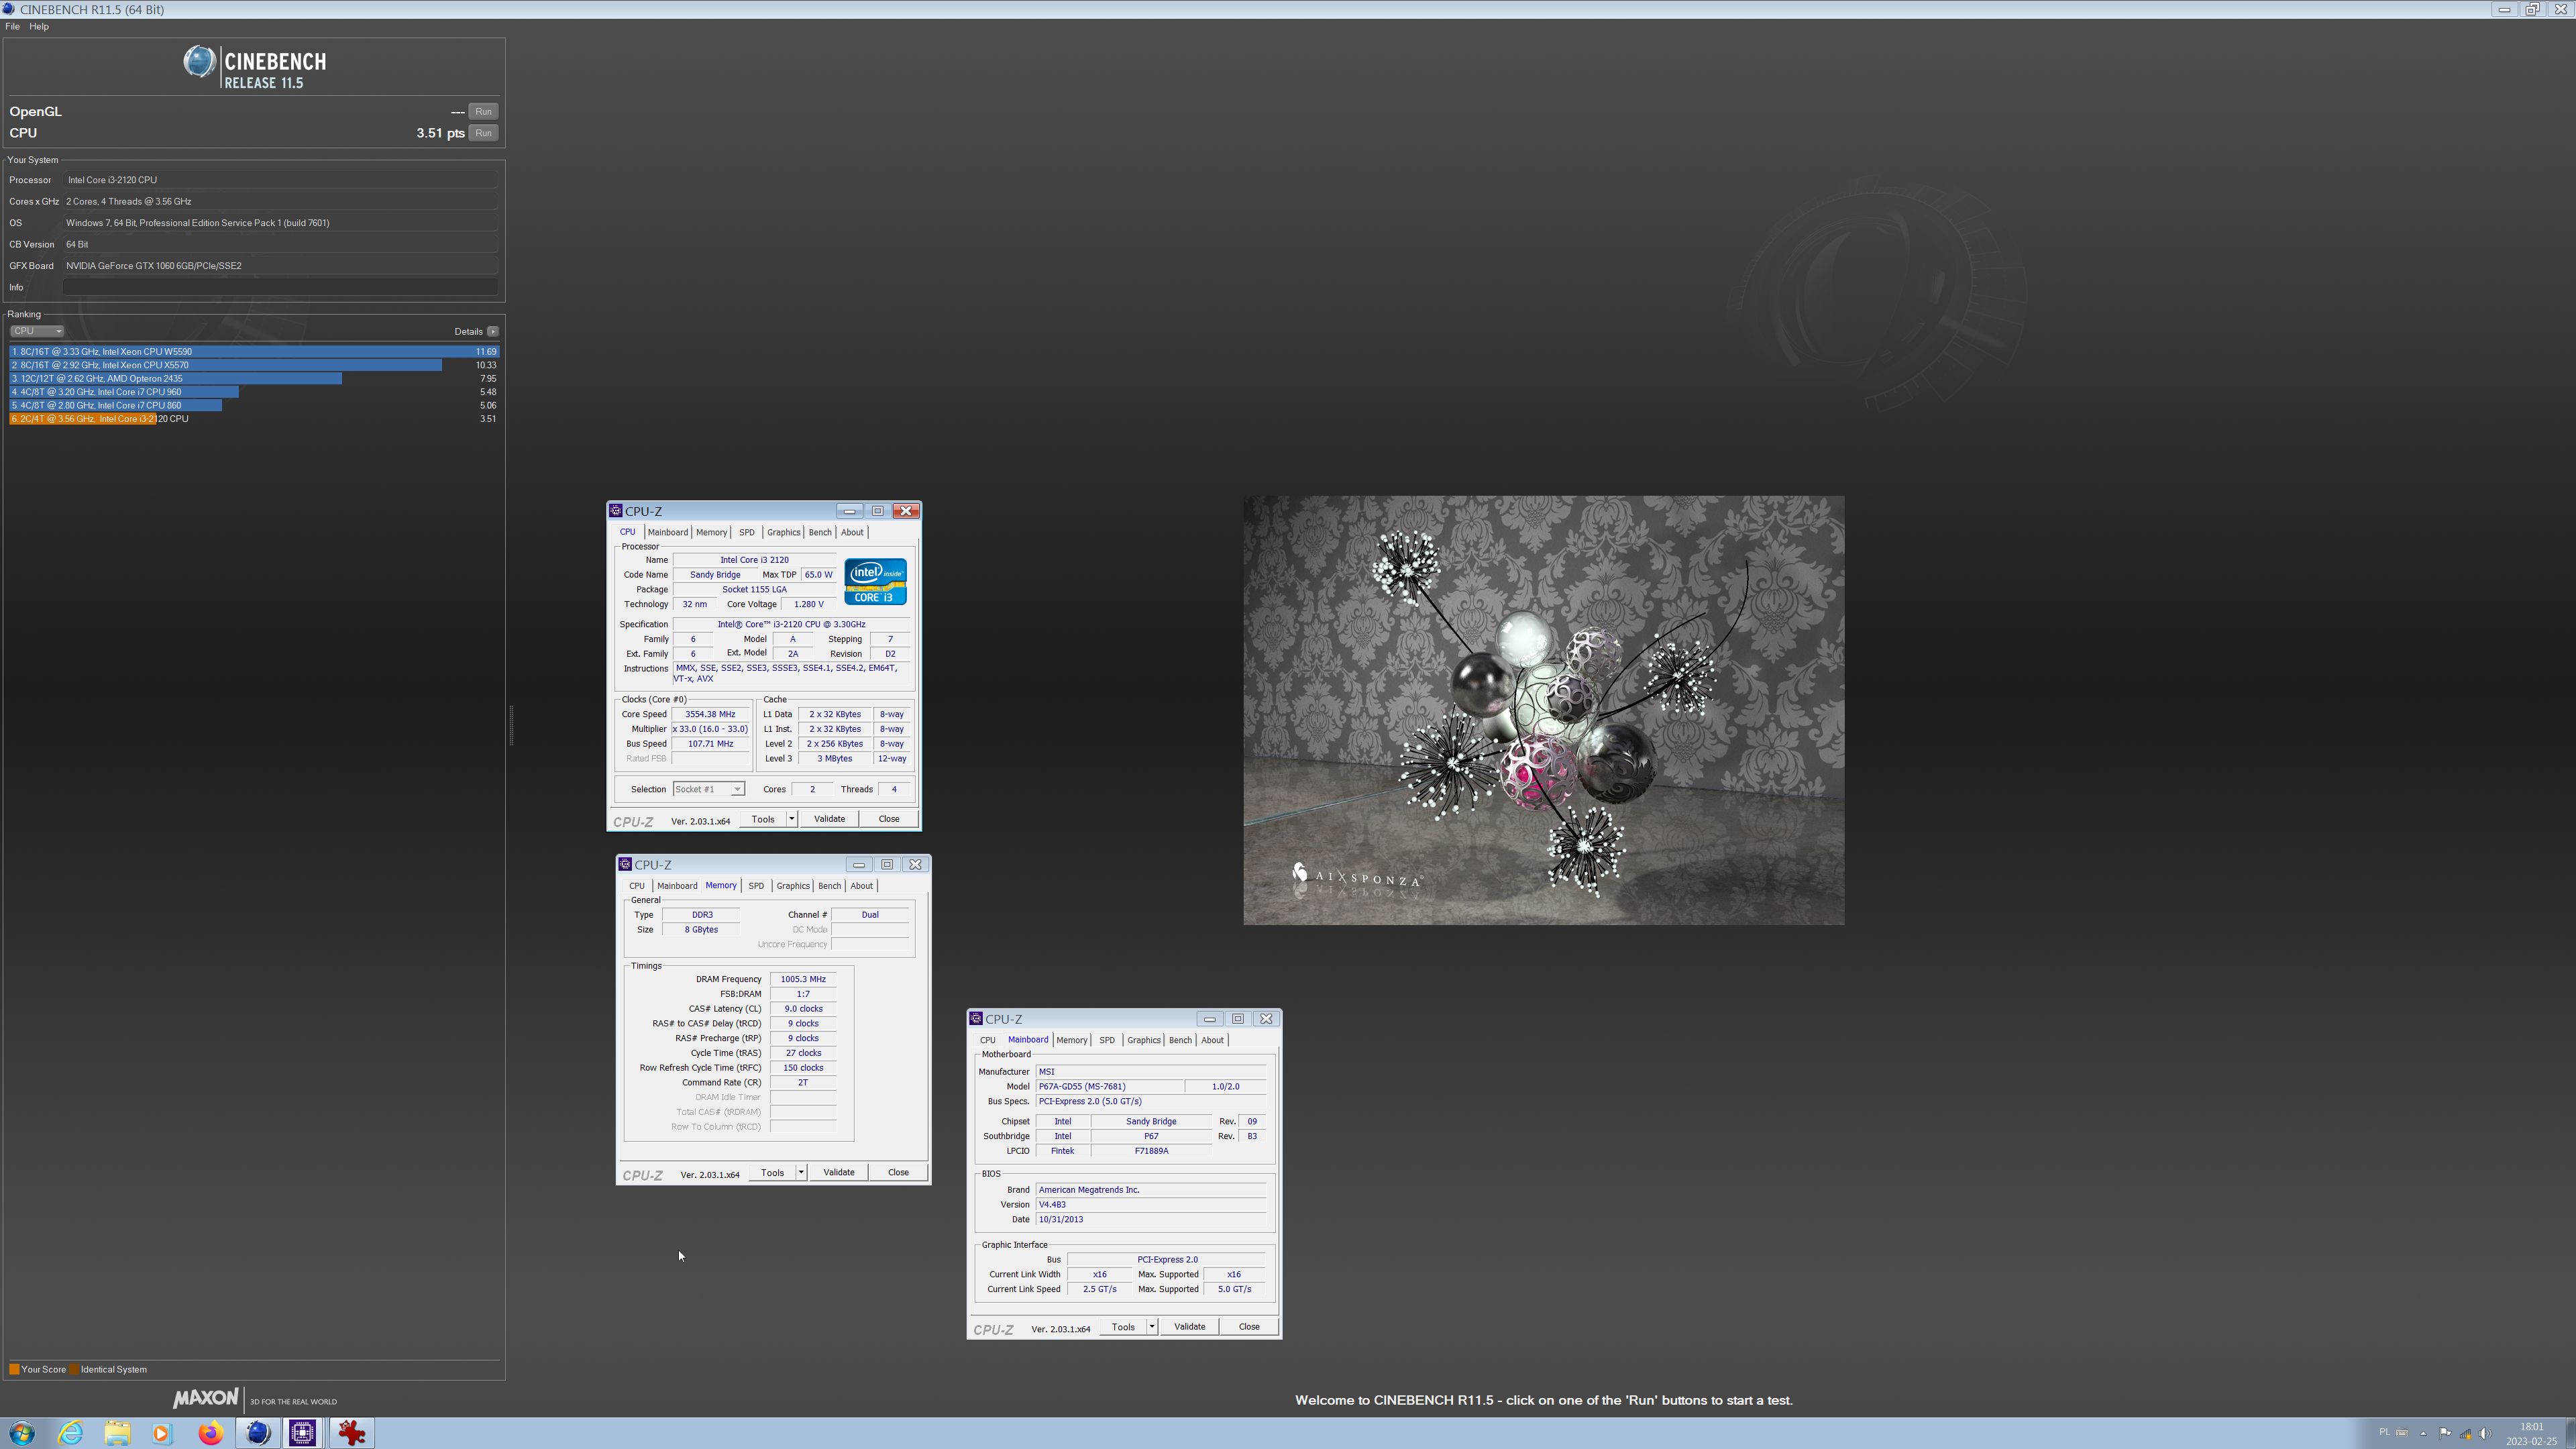Open Action Center flag tray icon
Screen dimensions: 2576x1449
2445,1433
